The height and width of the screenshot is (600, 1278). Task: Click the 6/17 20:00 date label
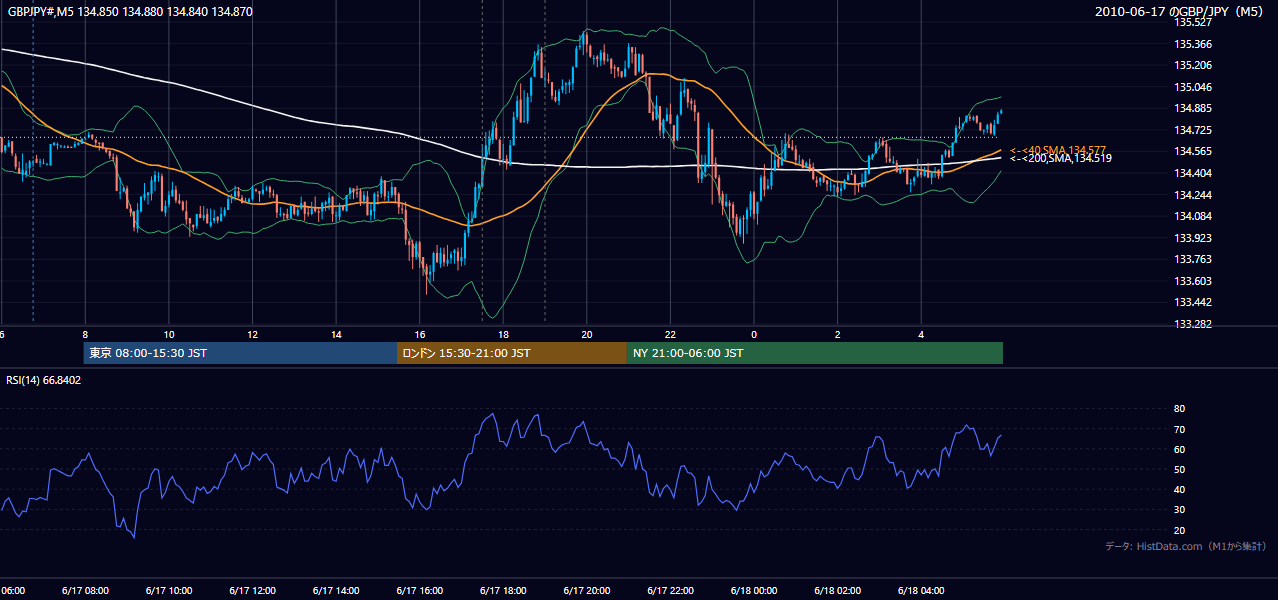point(585,591)
